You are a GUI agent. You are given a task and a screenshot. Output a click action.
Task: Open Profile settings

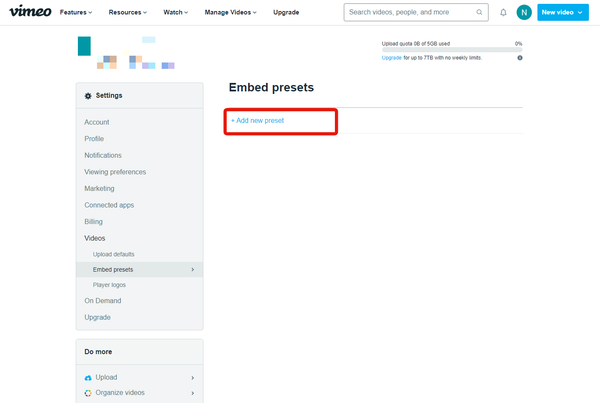pos(94,139)
